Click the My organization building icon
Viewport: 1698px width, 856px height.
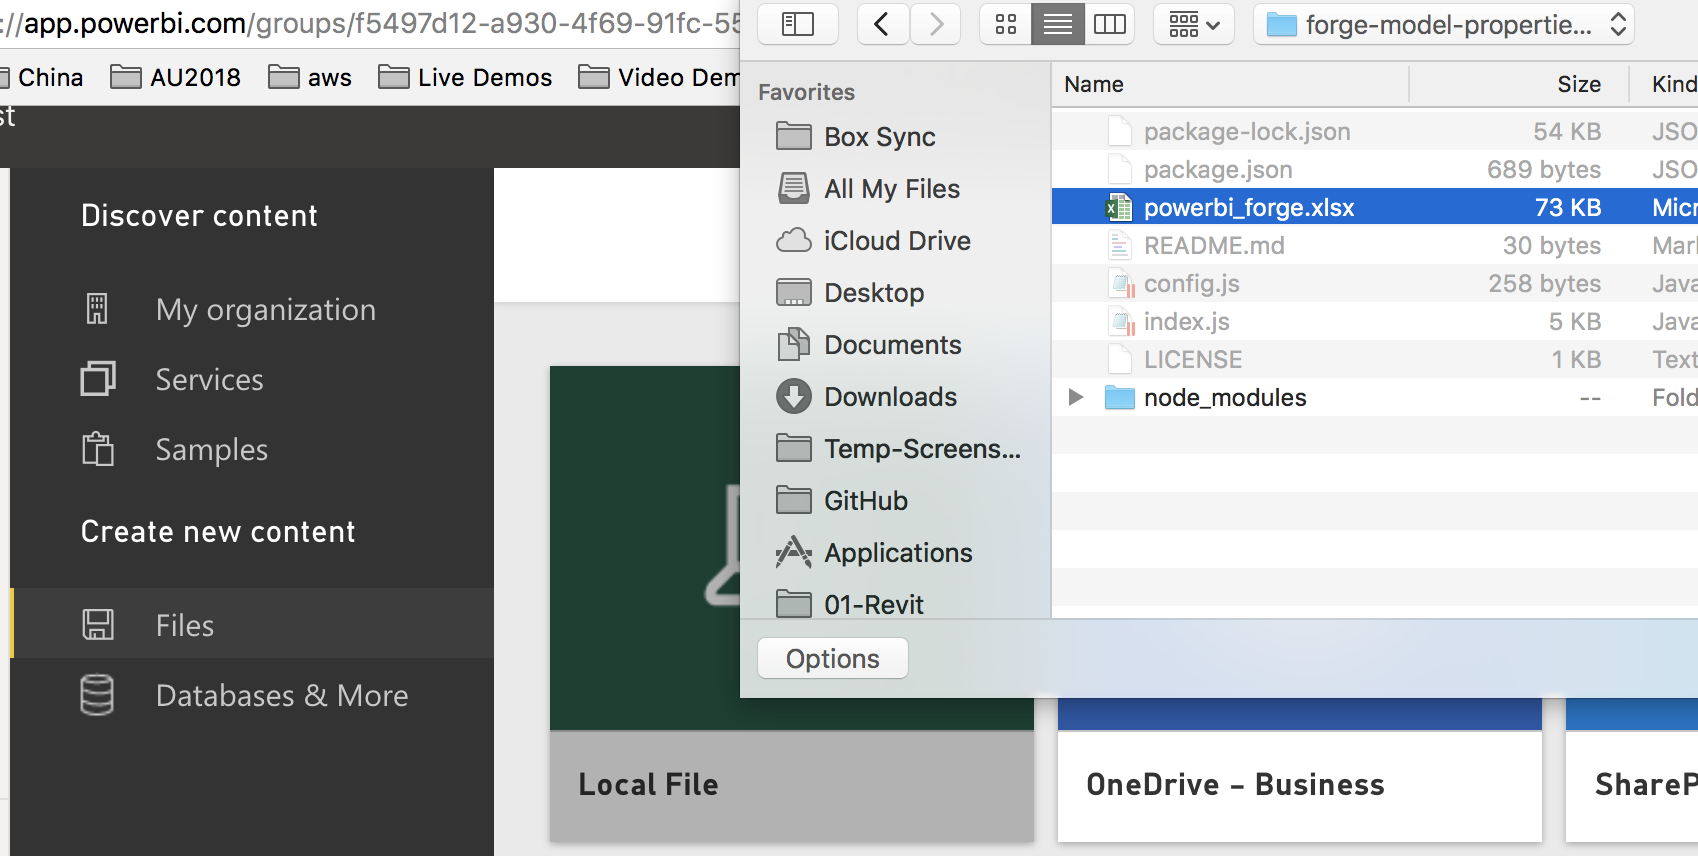(97, 309)
